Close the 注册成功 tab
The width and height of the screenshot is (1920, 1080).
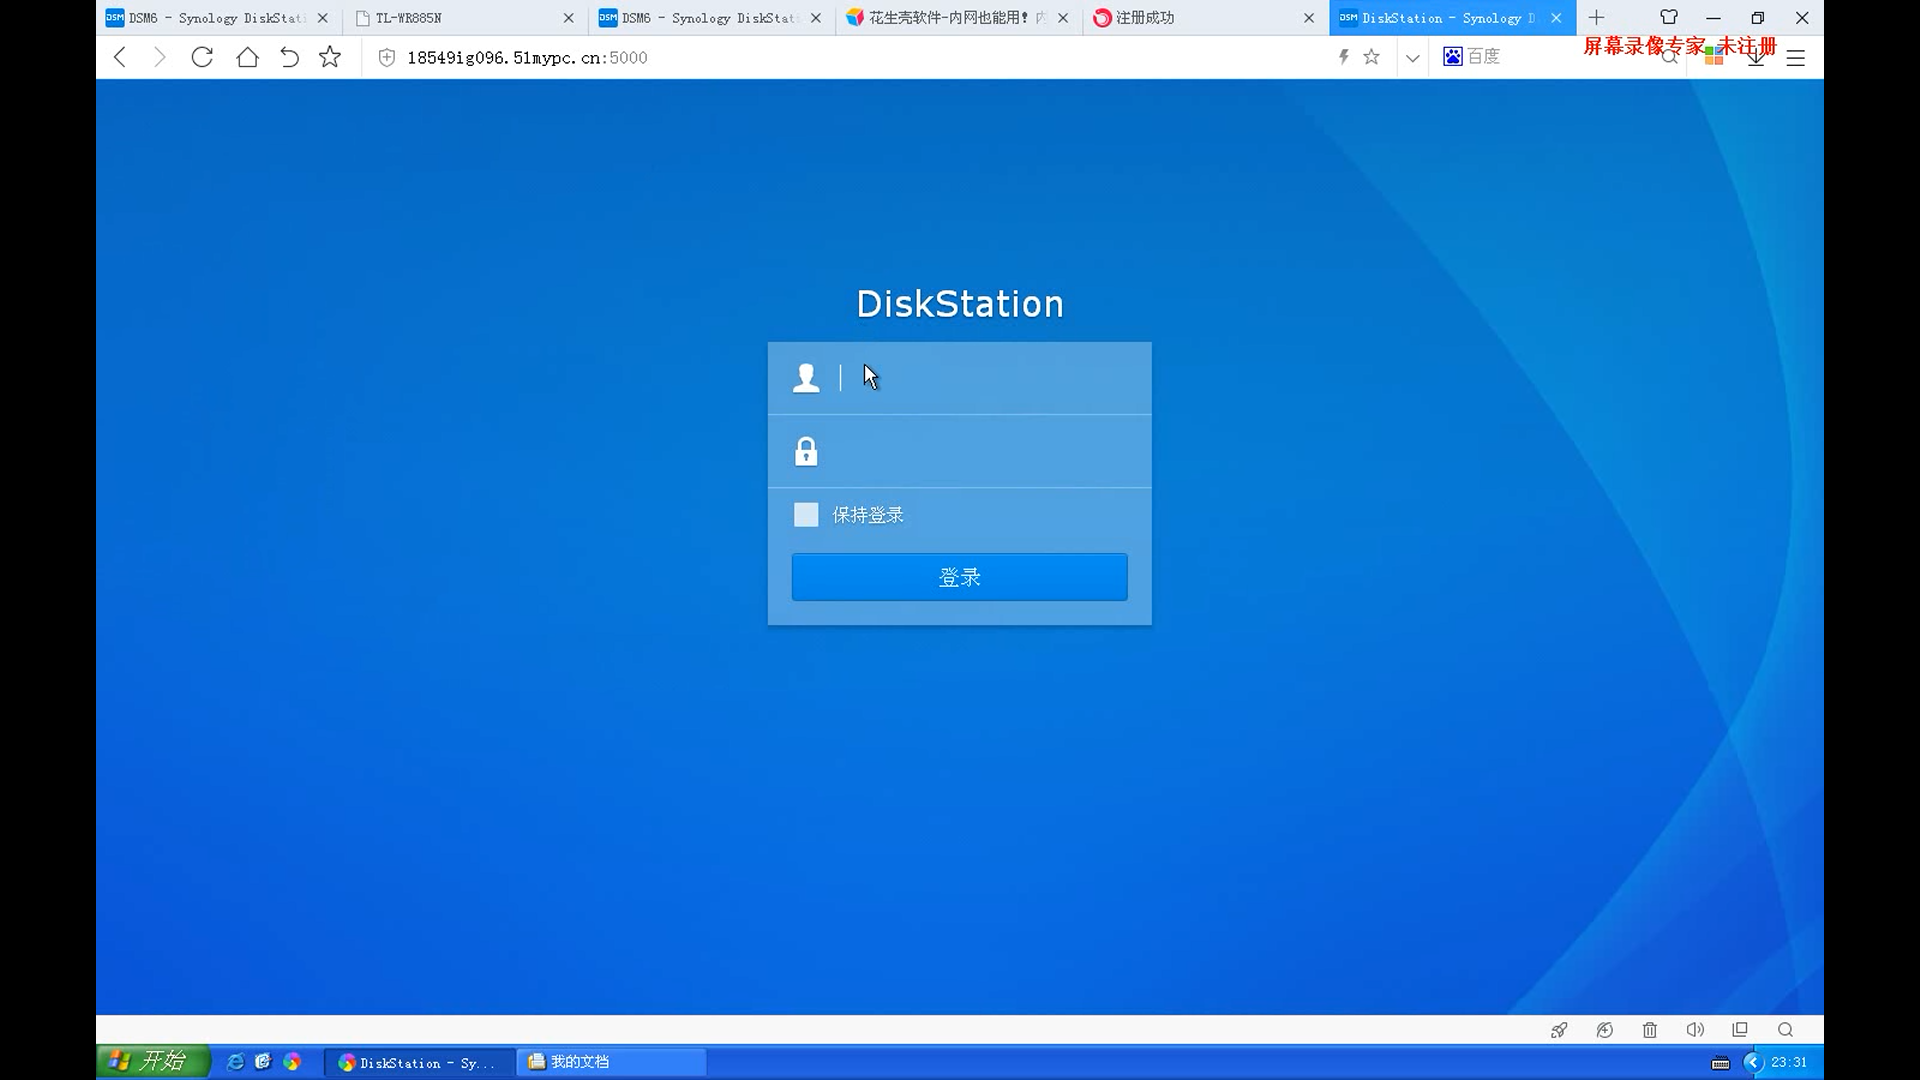[x=1309, y=18]
